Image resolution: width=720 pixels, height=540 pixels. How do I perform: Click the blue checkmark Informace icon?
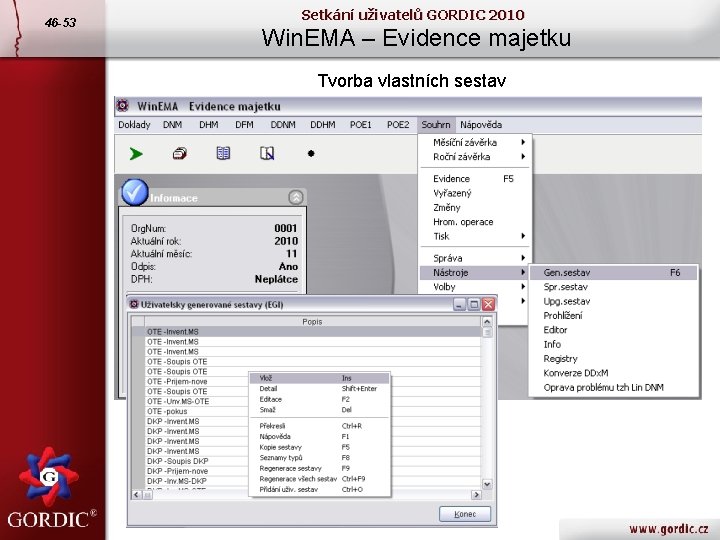(135, 192)
